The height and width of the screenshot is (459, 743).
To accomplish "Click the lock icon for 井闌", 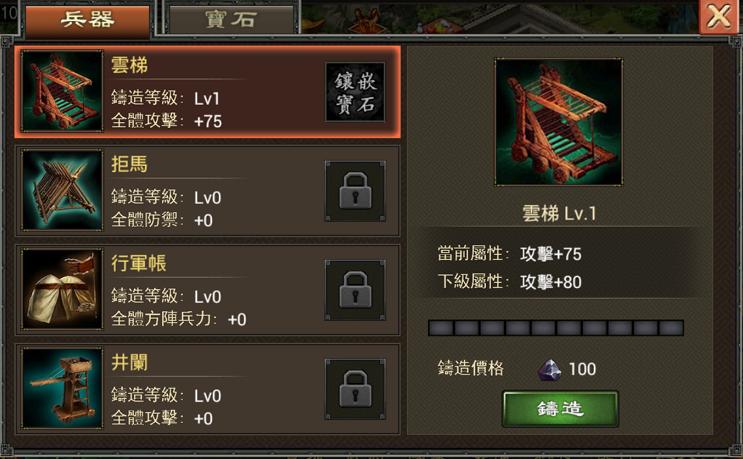I will coord(355,389).
